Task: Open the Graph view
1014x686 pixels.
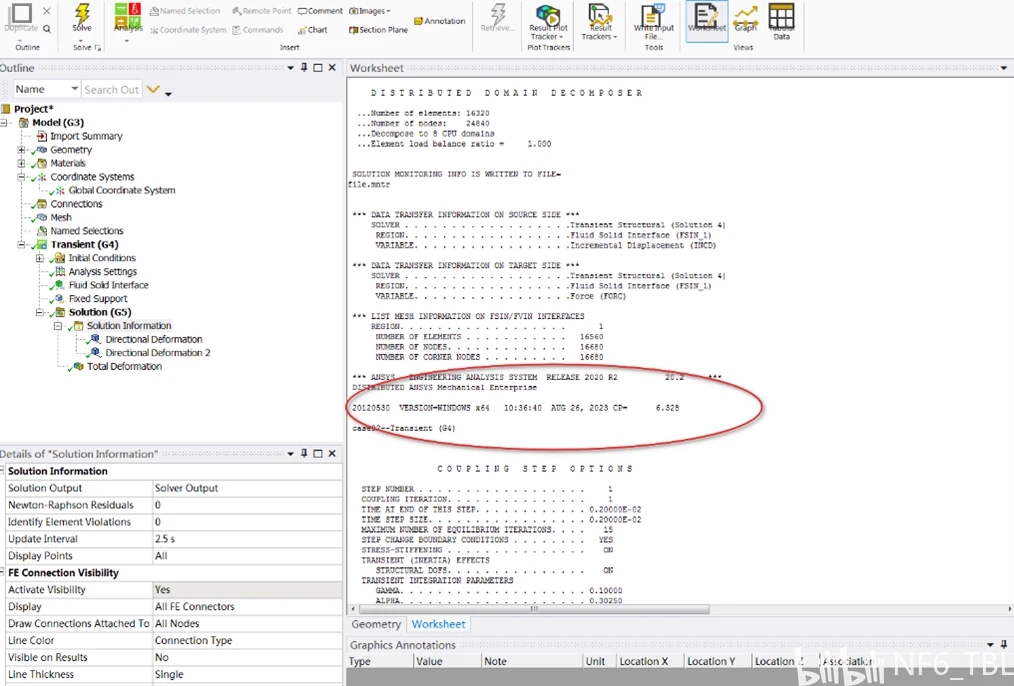Action: tap(746, 19)
